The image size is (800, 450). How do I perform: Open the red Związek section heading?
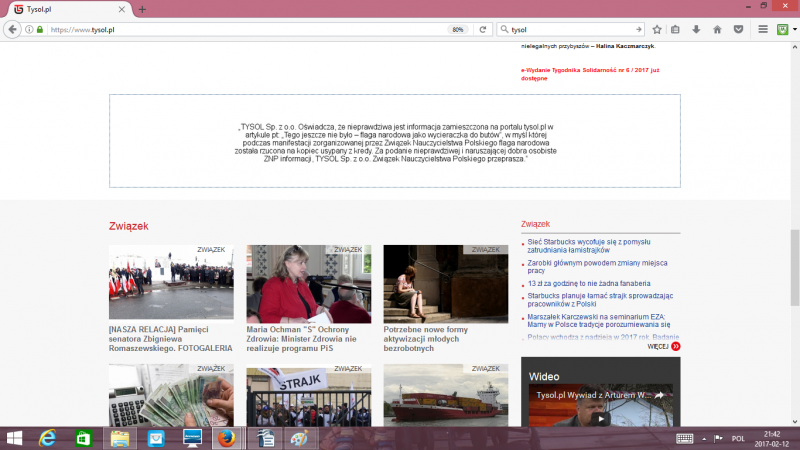pos(129,226)
